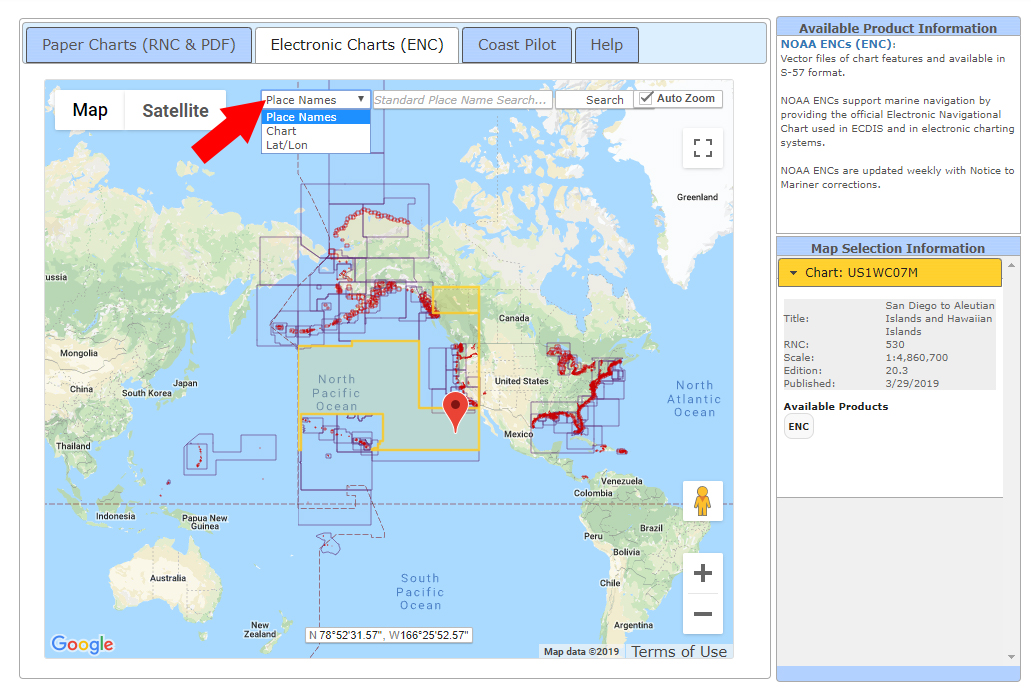Zoom in on the map
This screenshot has height=697, width=1031.
pos(703,573)
